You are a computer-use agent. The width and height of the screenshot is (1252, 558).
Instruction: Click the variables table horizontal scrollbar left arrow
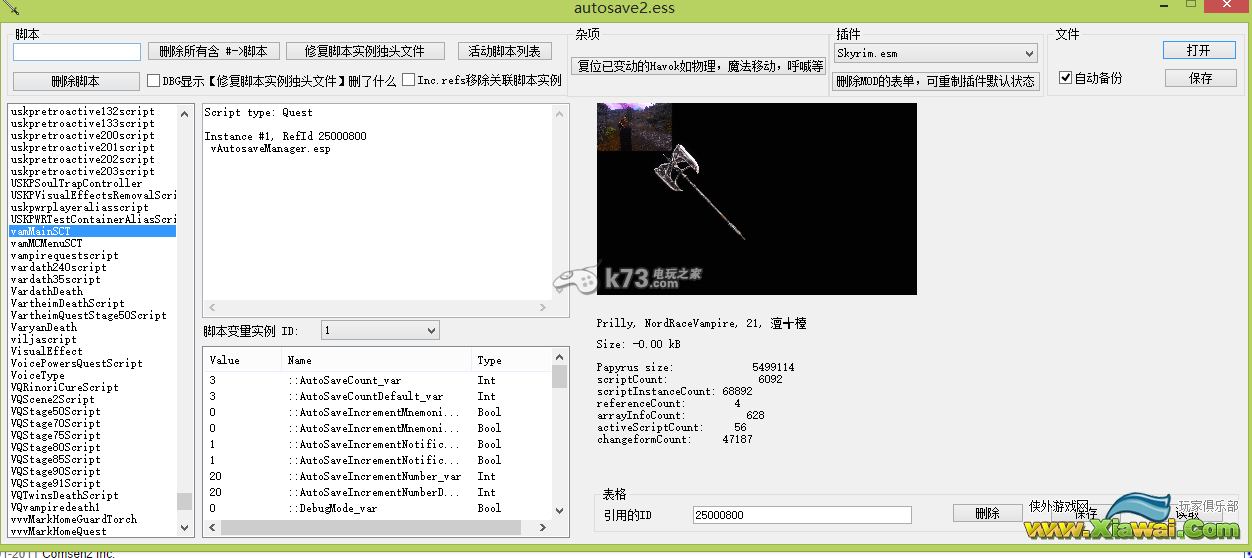point(213,527)
